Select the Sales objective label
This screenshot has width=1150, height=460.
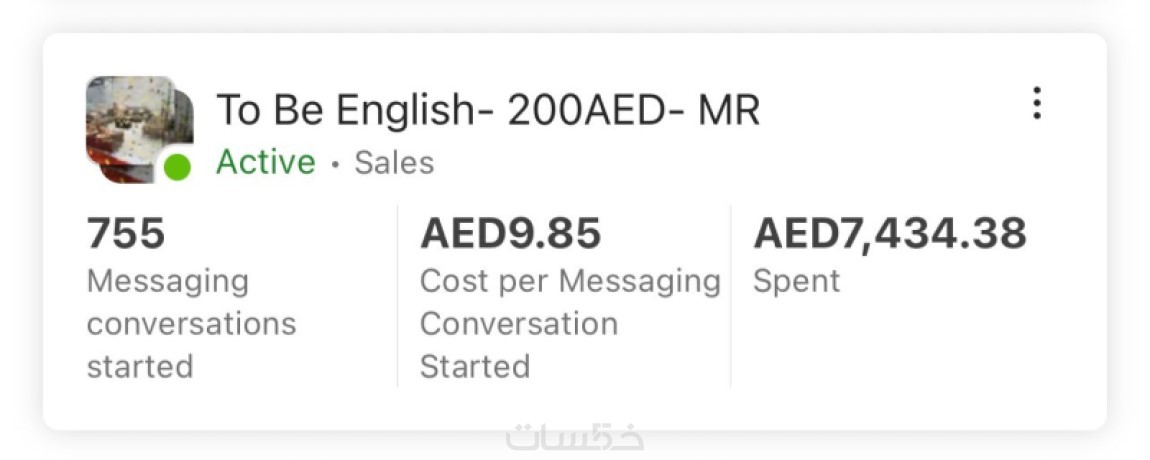[394, 163]
